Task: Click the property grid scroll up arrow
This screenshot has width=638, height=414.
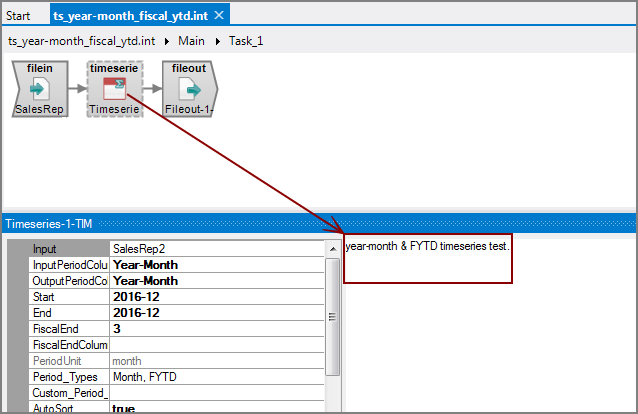Action: click(333, 249)
